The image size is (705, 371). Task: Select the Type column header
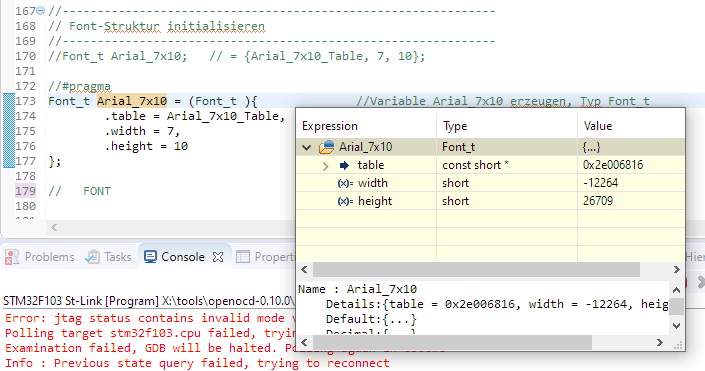click(507, 126)
